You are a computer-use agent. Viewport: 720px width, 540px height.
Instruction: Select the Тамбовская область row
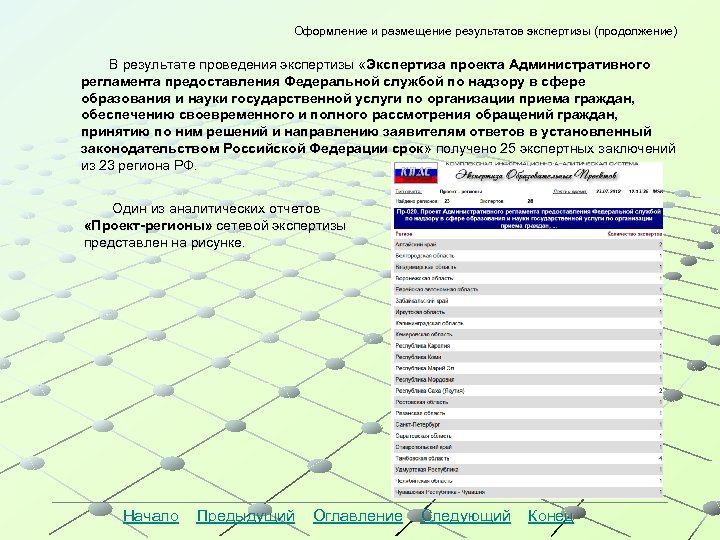coord(529,458)
